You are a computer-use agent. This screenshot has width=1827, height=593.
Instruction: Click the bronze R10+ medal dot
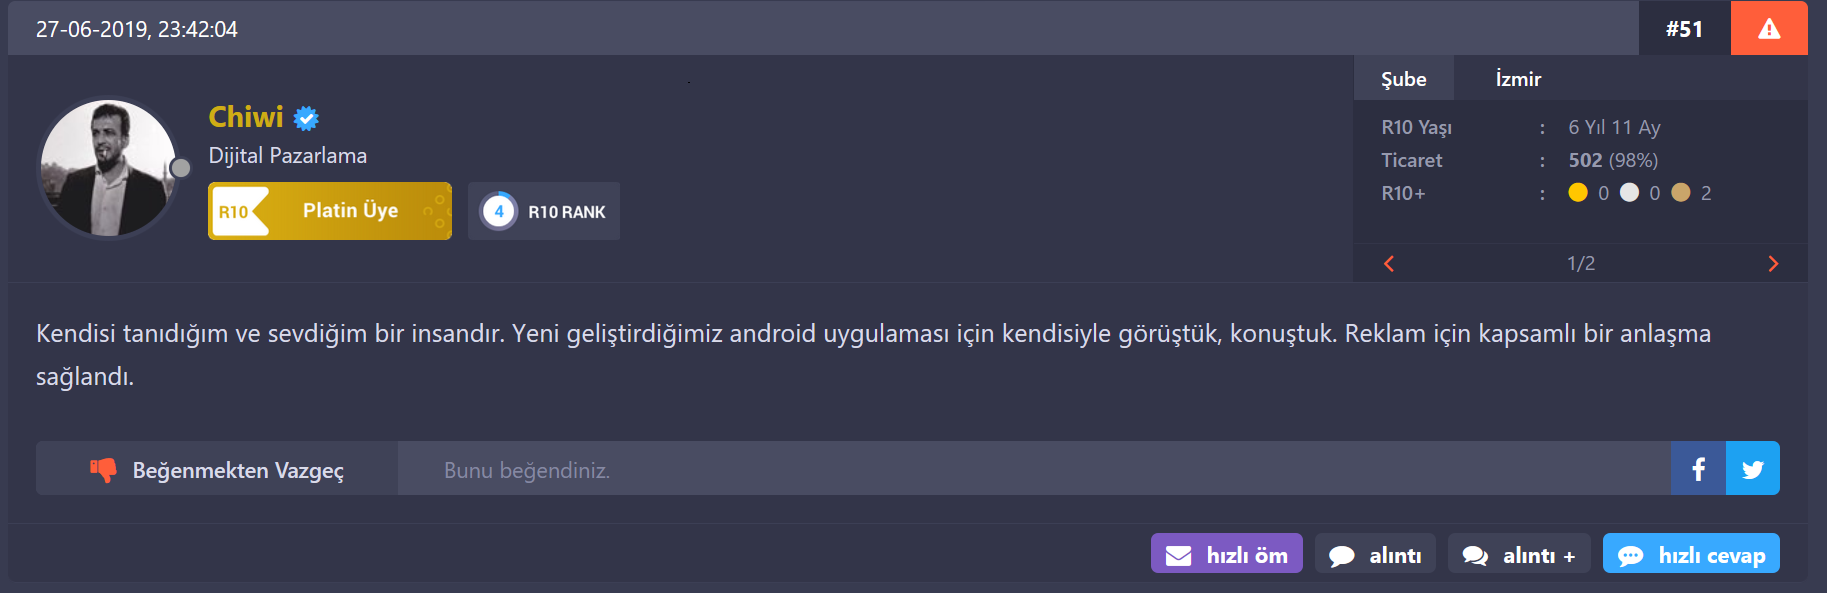point(1681,192)
